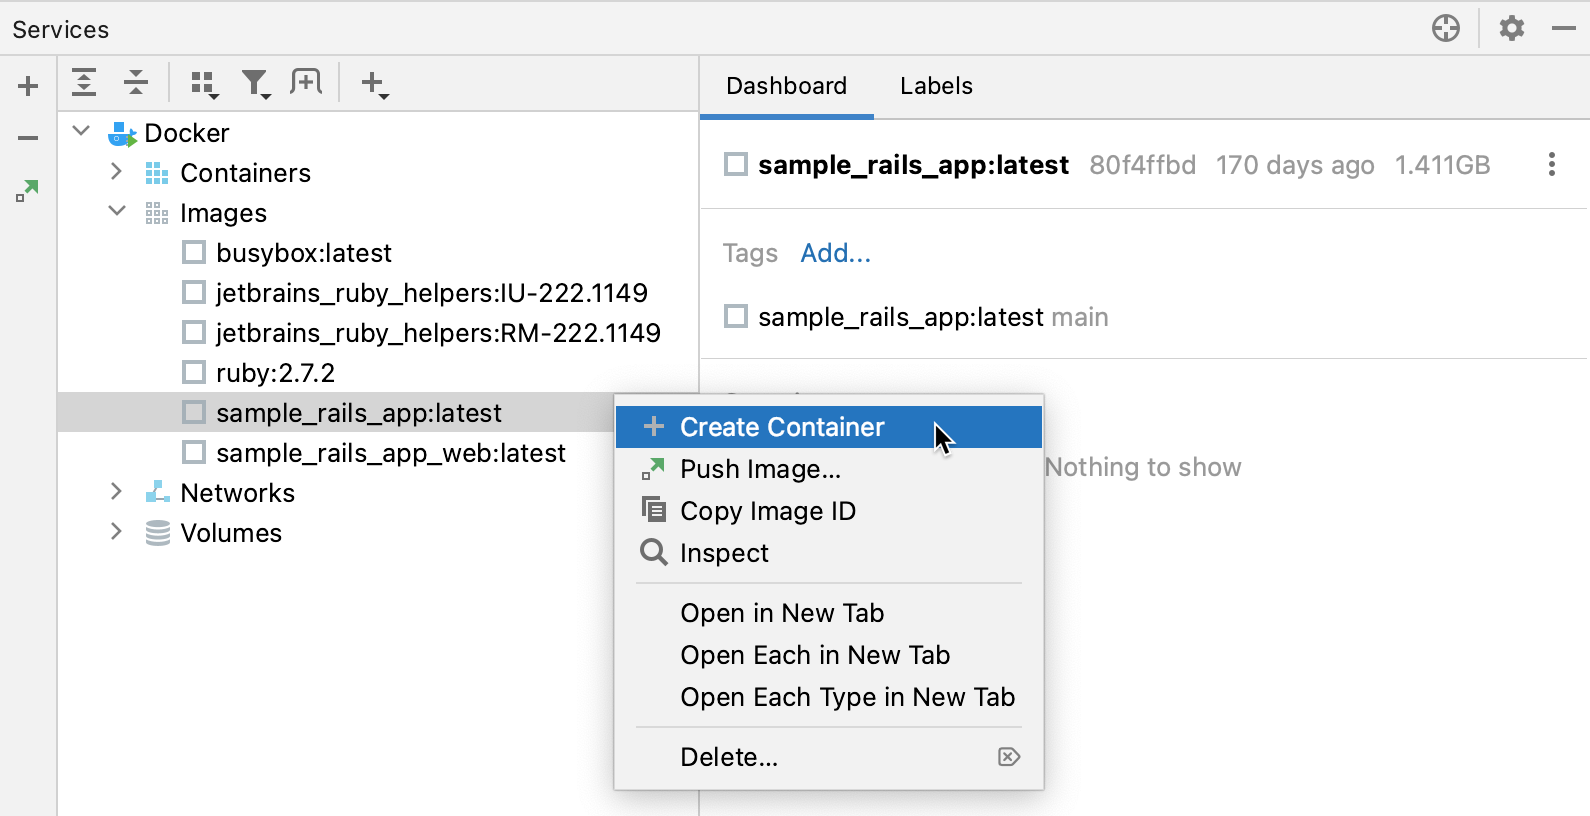Viewport: 1590px width, 816px height.
Task: Open the Filter options icon
Action: 256,84
